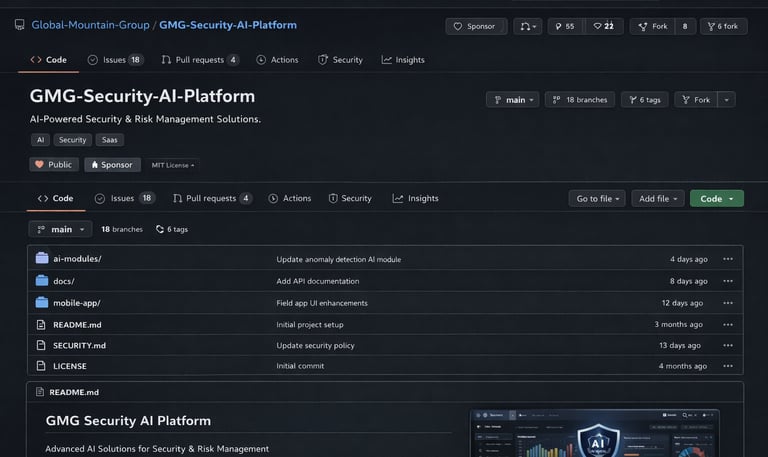Click the Fork button in top header
The height and width of the screenshot is (457, 768).
[x=653, y=26]
